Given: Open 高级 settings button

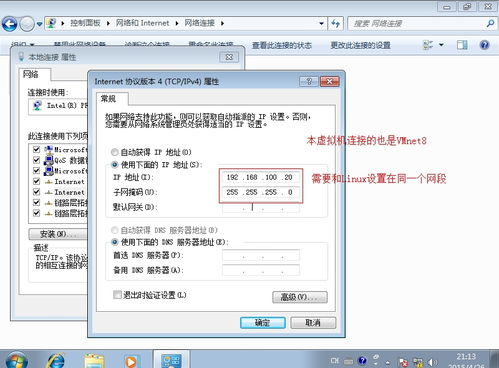Looking at the screenshot, I should click(300, 297).
